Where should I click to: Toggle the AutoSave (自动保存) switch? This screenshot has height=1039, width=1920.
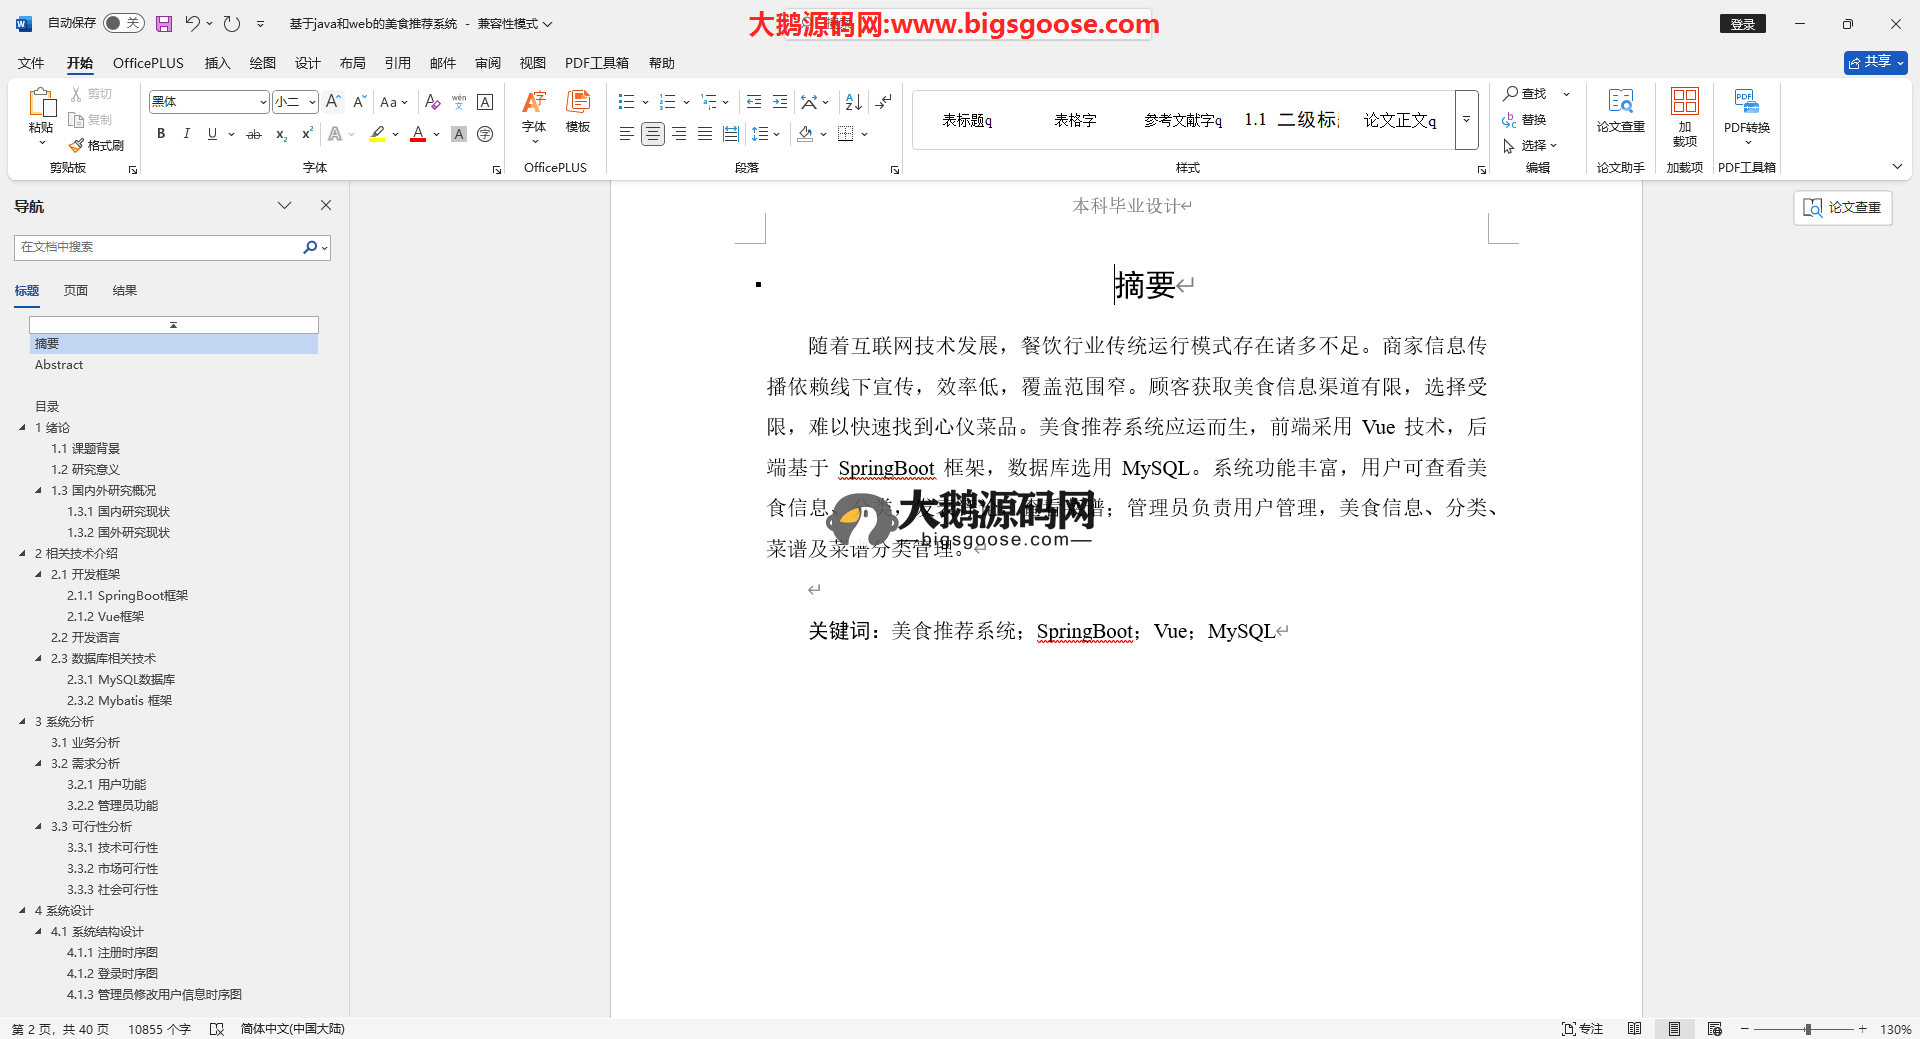click(x=123, y=23)
